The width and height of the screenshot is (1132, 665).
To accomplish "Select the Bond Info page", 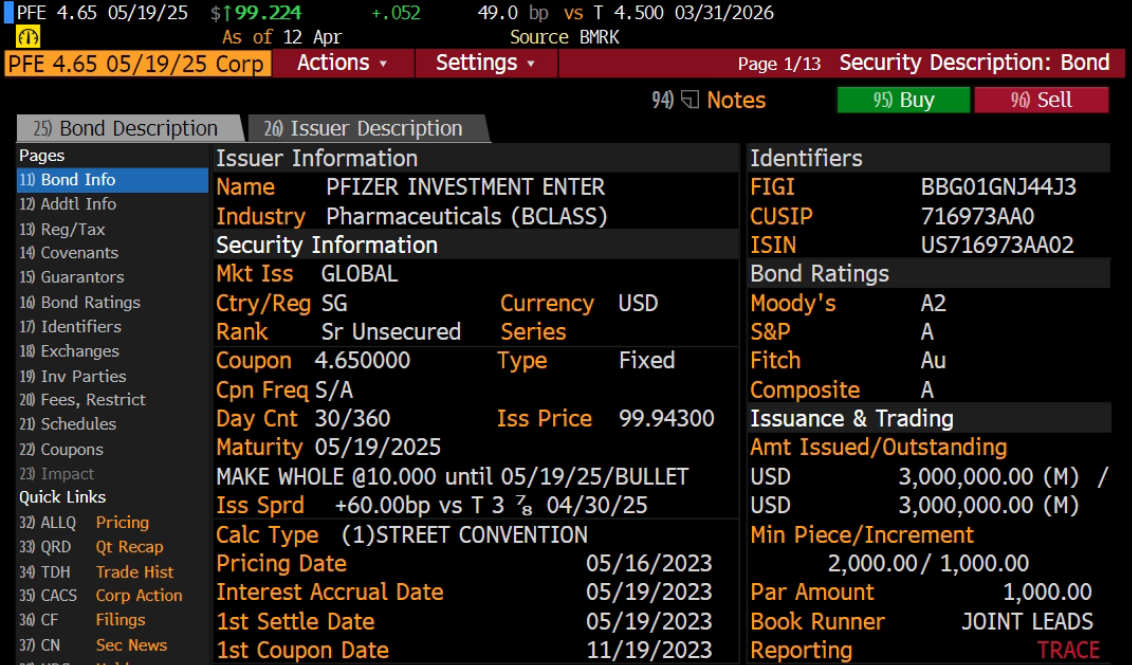I will tap(112, 180).
